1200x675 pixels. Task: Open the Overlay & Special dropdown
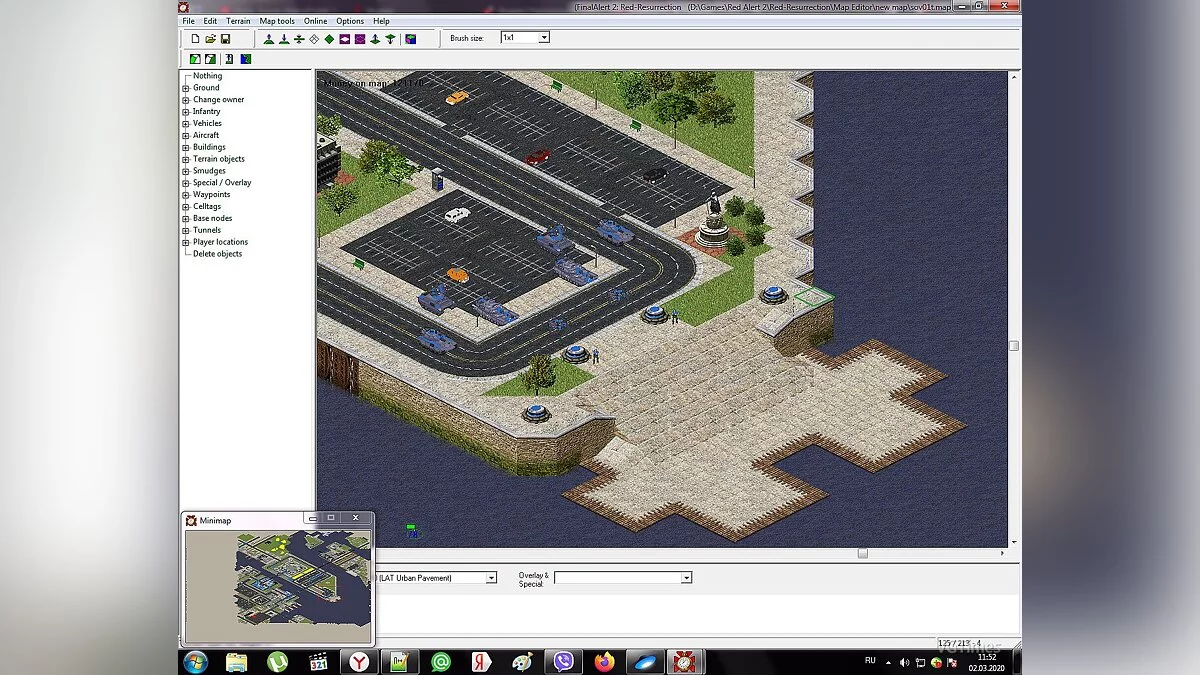(x=686, y=577)
